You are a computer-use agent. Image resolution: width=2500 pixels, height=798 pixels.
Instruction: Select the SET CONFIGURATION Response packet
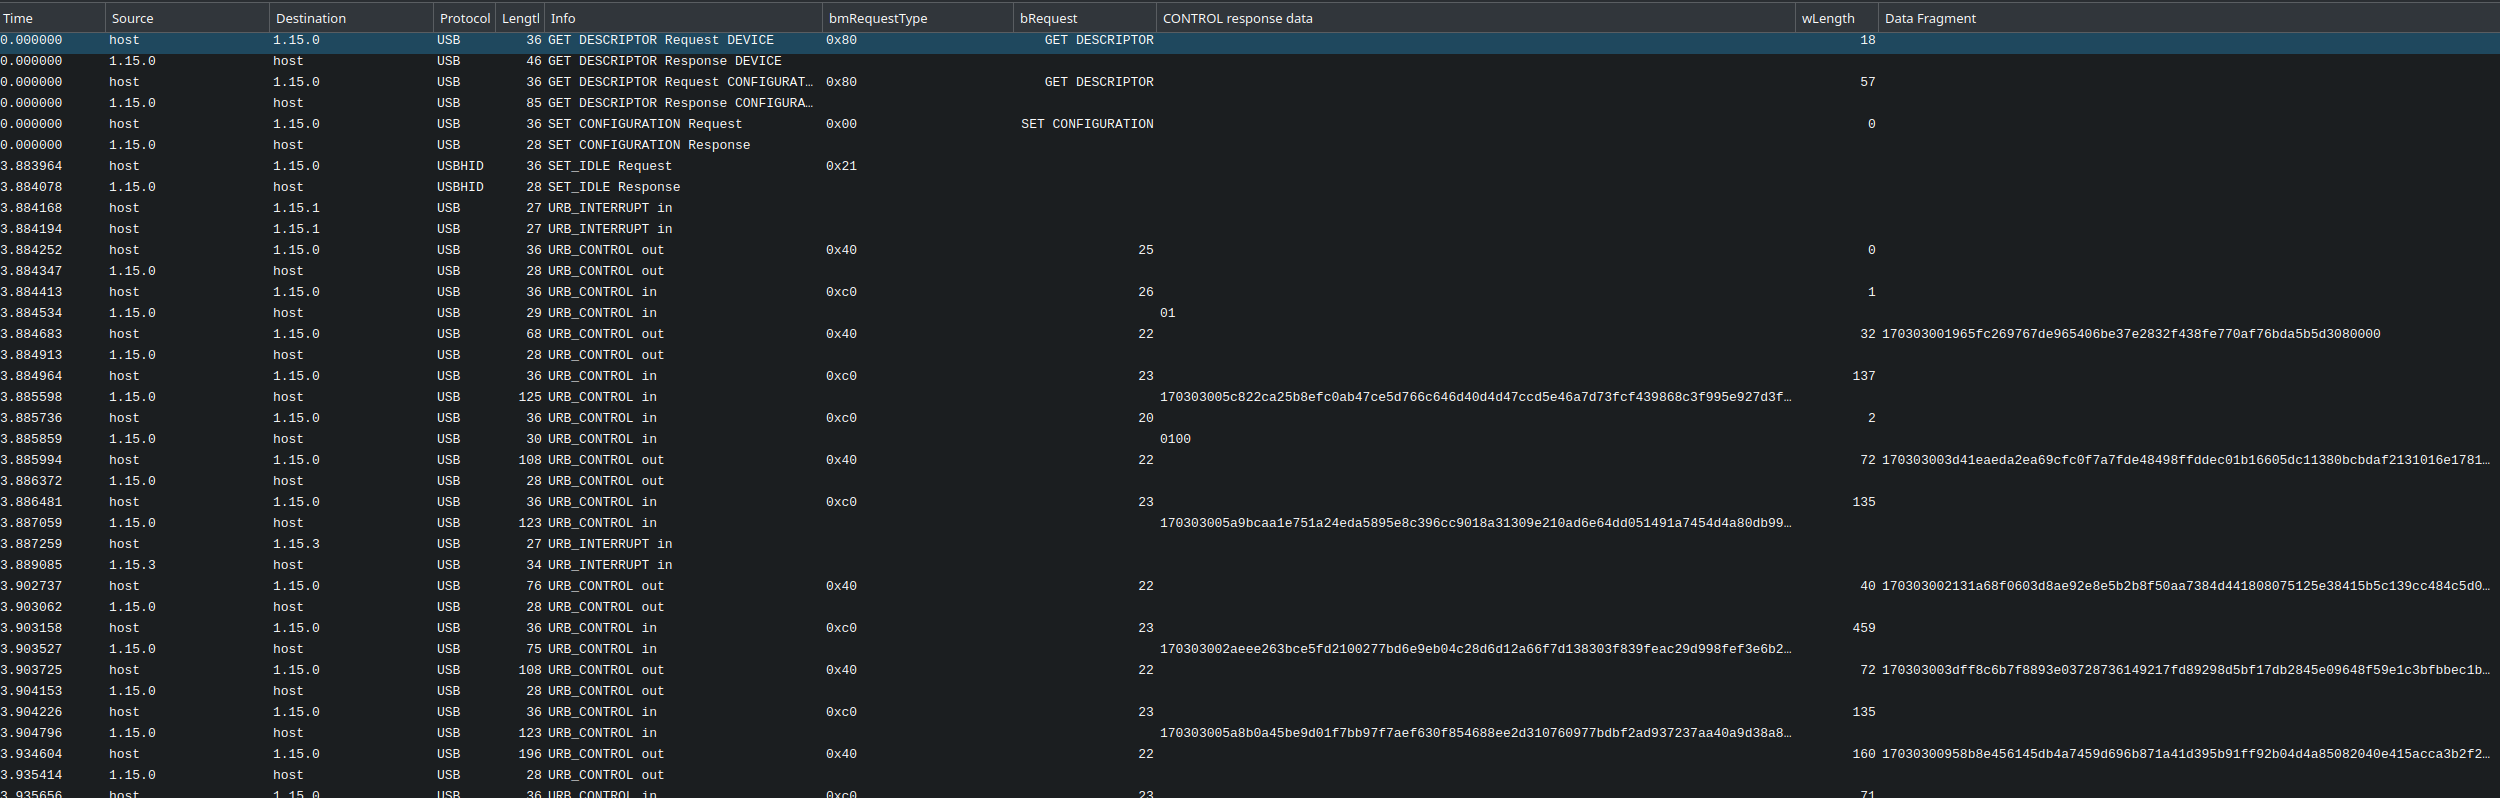(x=1250, y=145)
